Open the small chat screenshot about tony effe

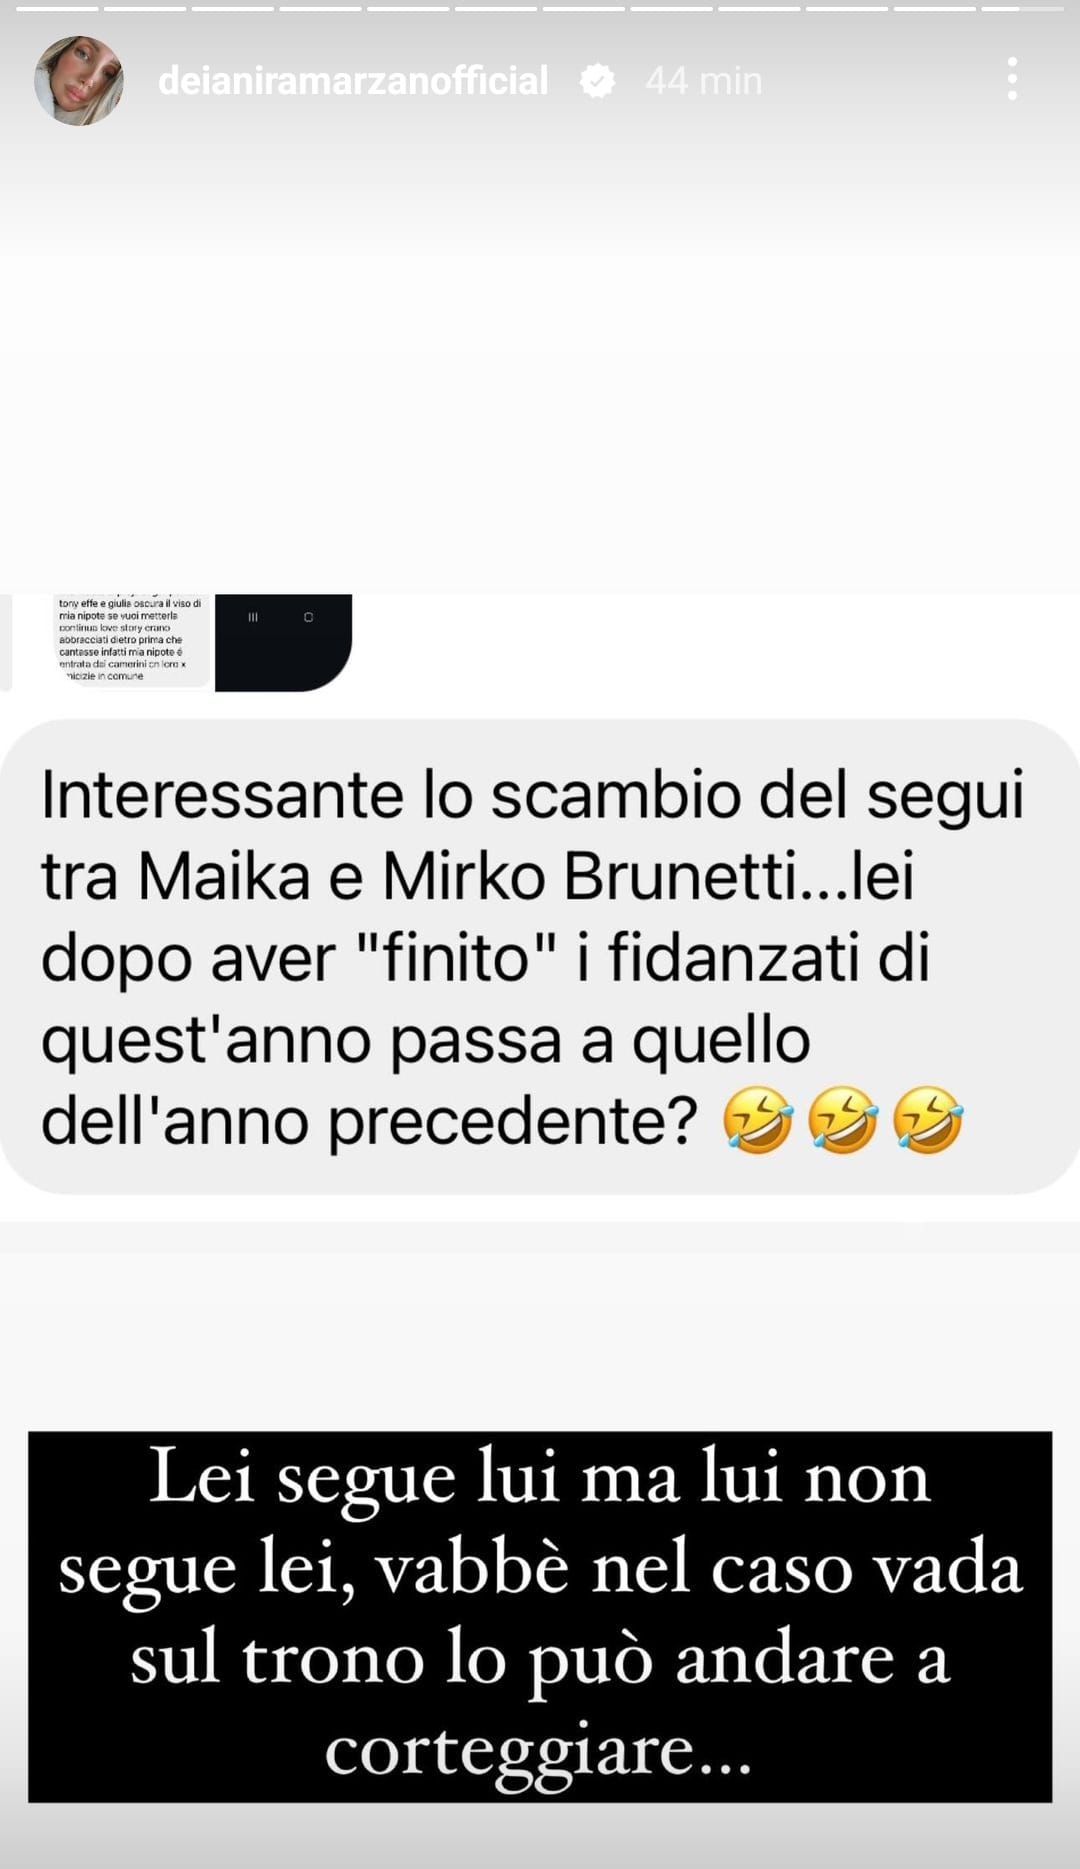[x=130, y=640]
